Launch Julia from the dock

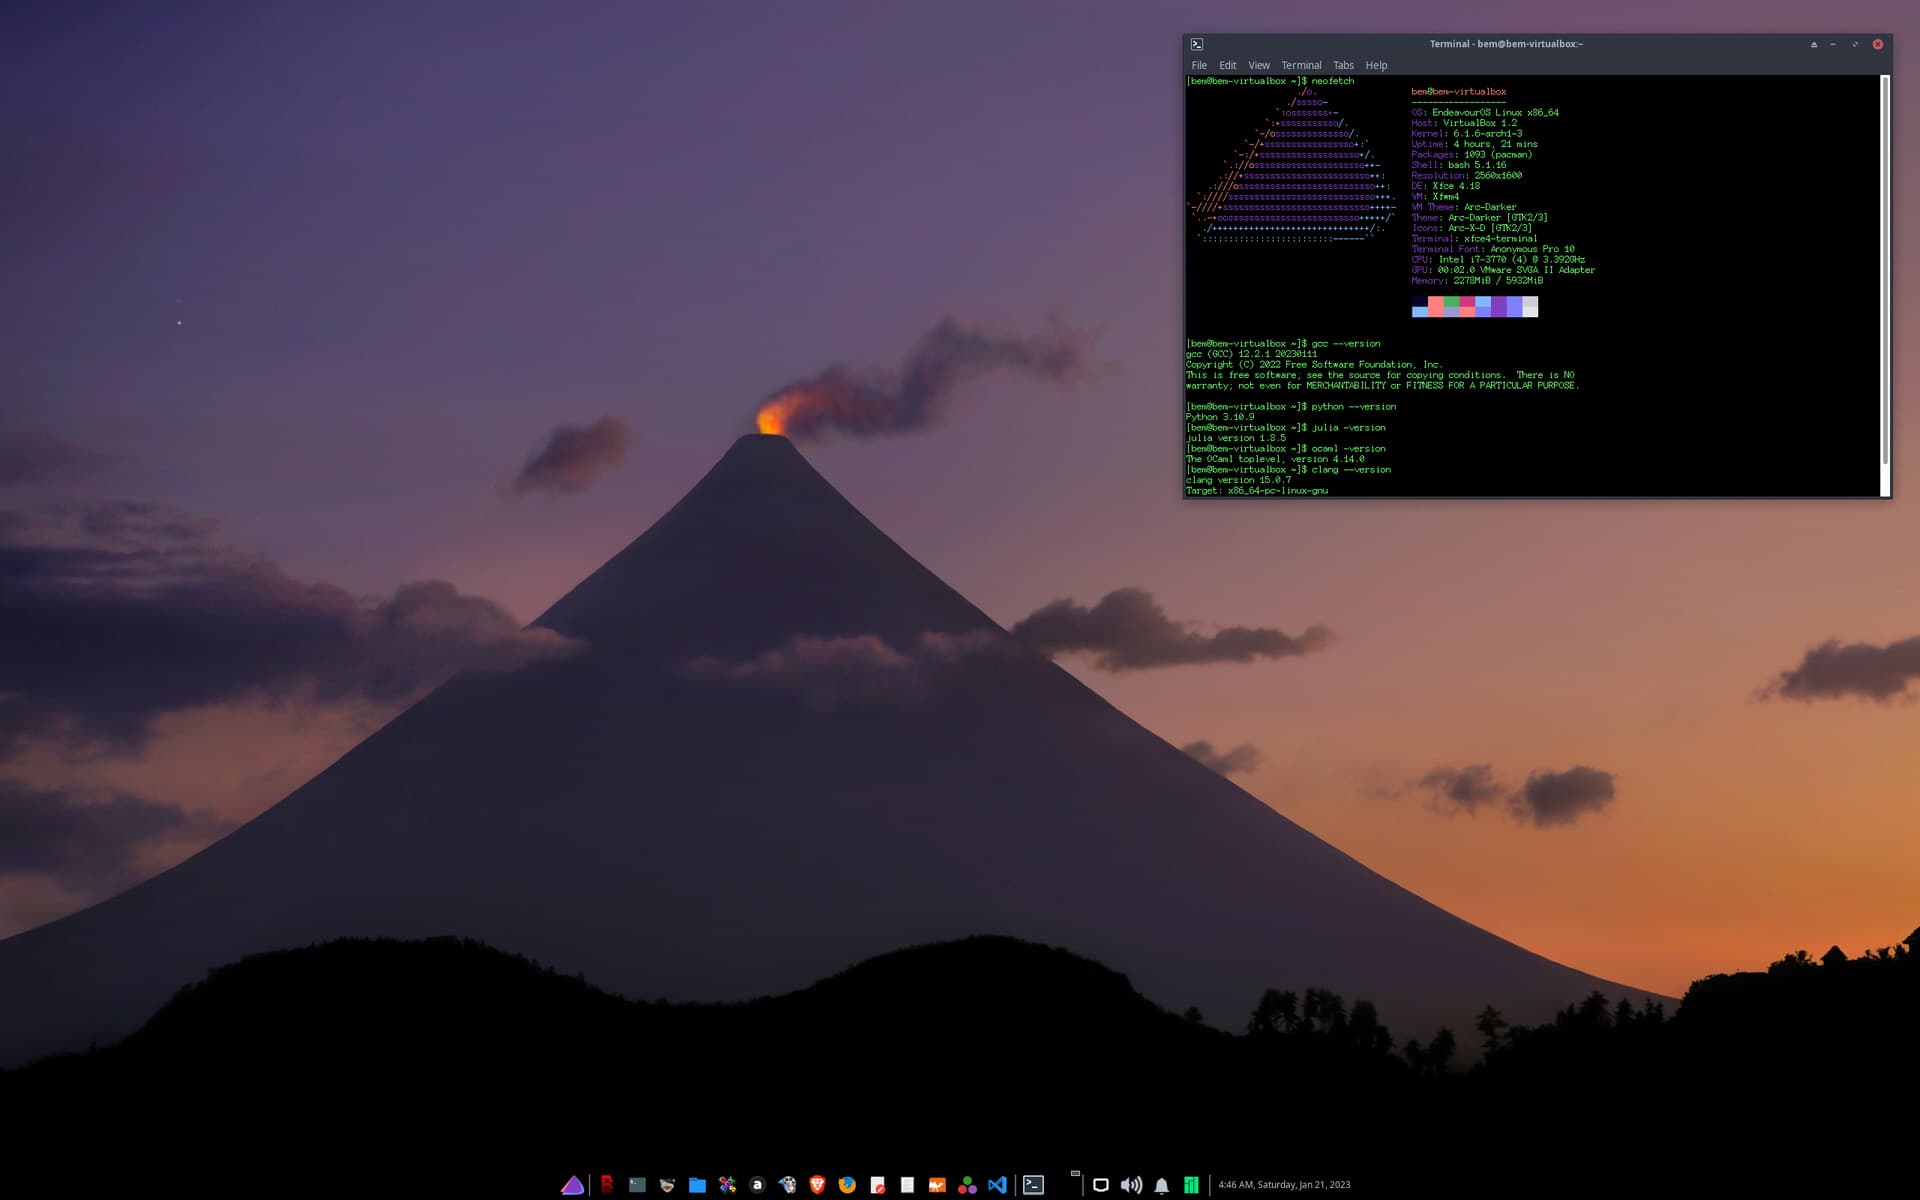click(965, 1184)
